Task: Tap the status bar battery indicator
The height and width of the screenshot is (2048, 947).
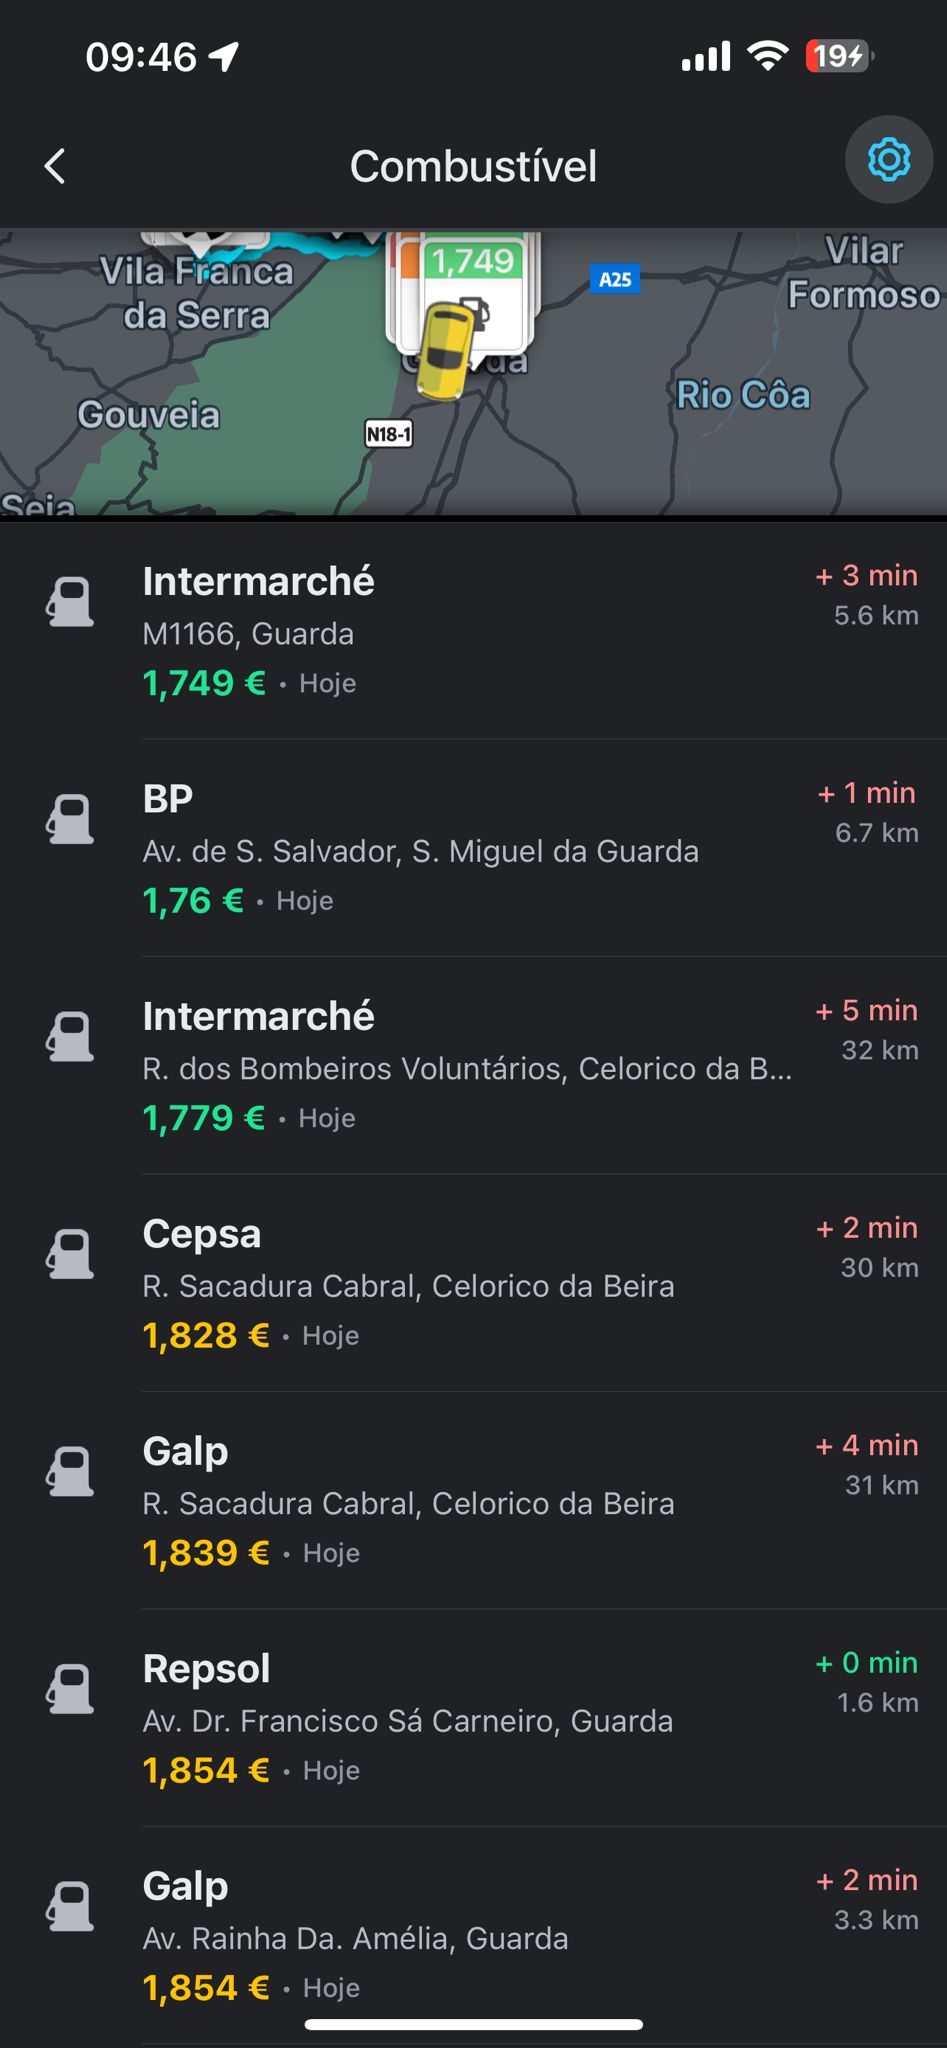Action: 838,57
